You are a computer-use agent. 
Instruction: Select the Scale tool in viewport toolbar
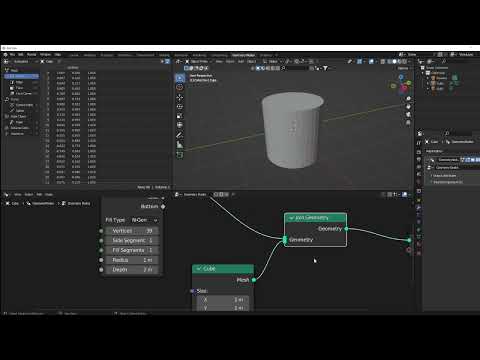[180, 116]
